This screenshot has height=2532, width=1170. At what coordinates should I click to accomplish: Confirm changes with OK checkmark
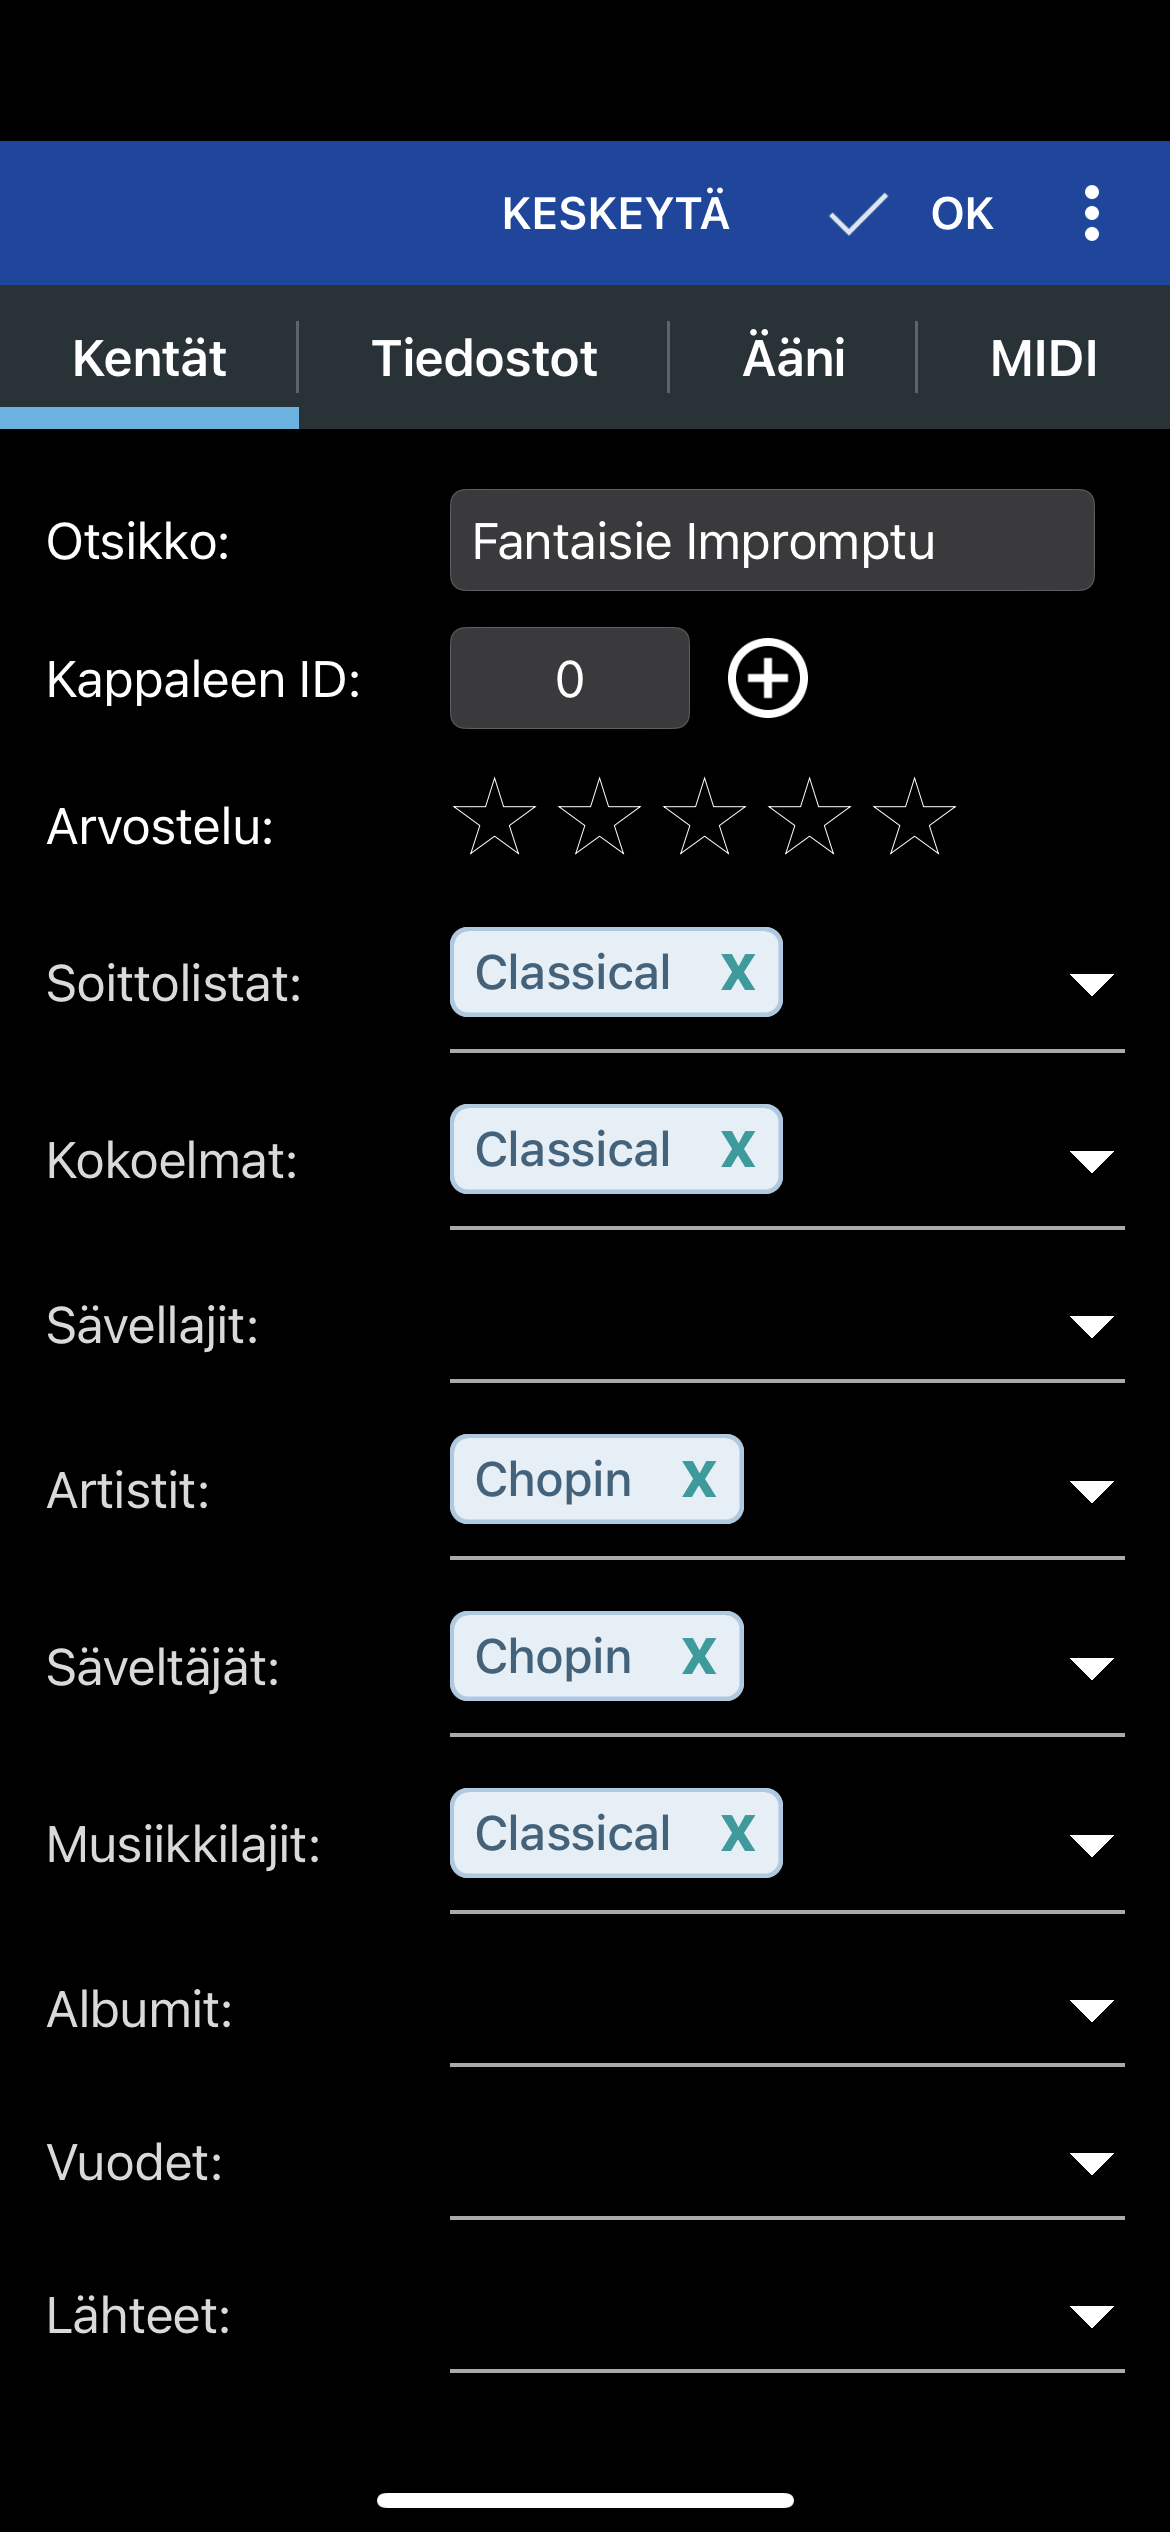click(x=911, y=213)
